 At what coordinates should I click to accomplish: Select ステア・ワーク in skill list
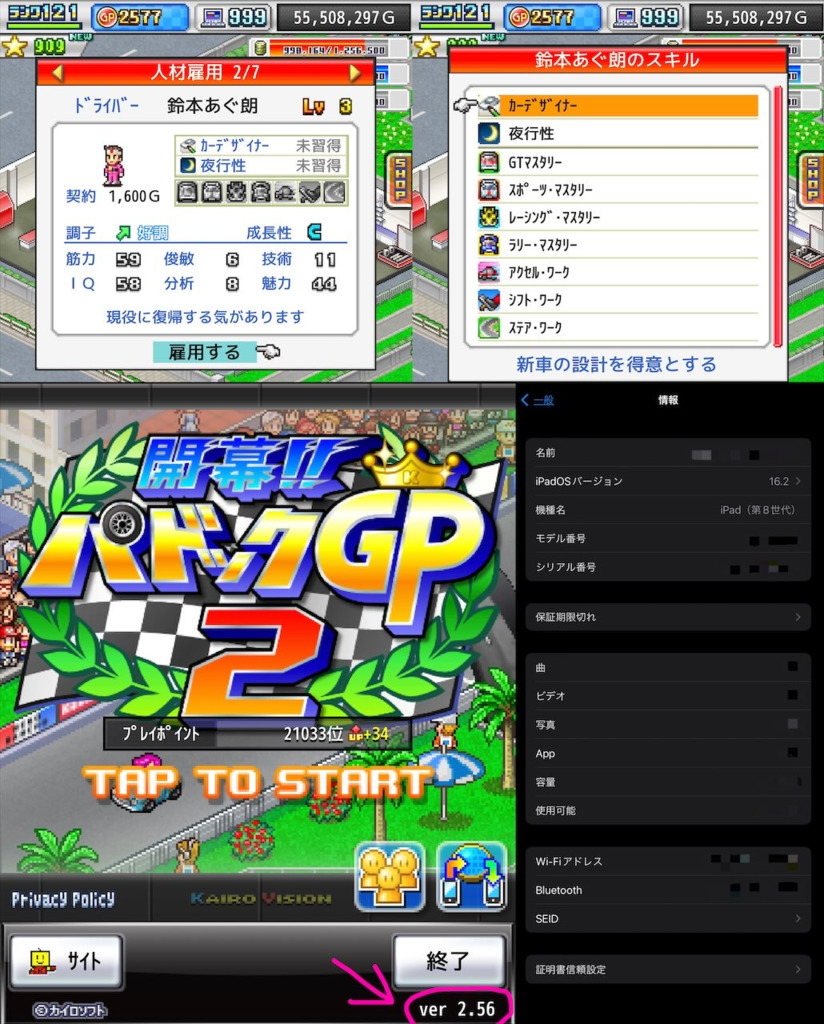[618, 327]
